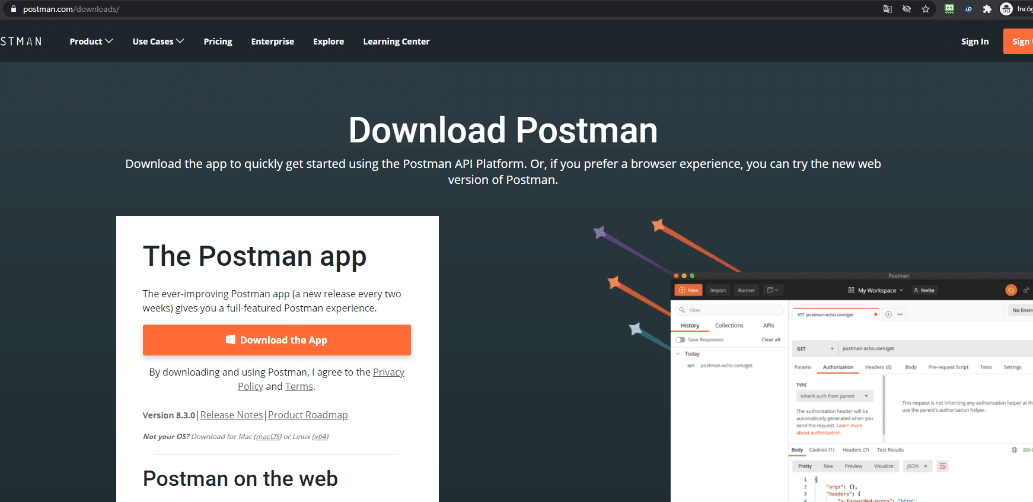Open the Enterprise page
The height and width of the screenshot is (502, 1033).
[x=273, y=42]
